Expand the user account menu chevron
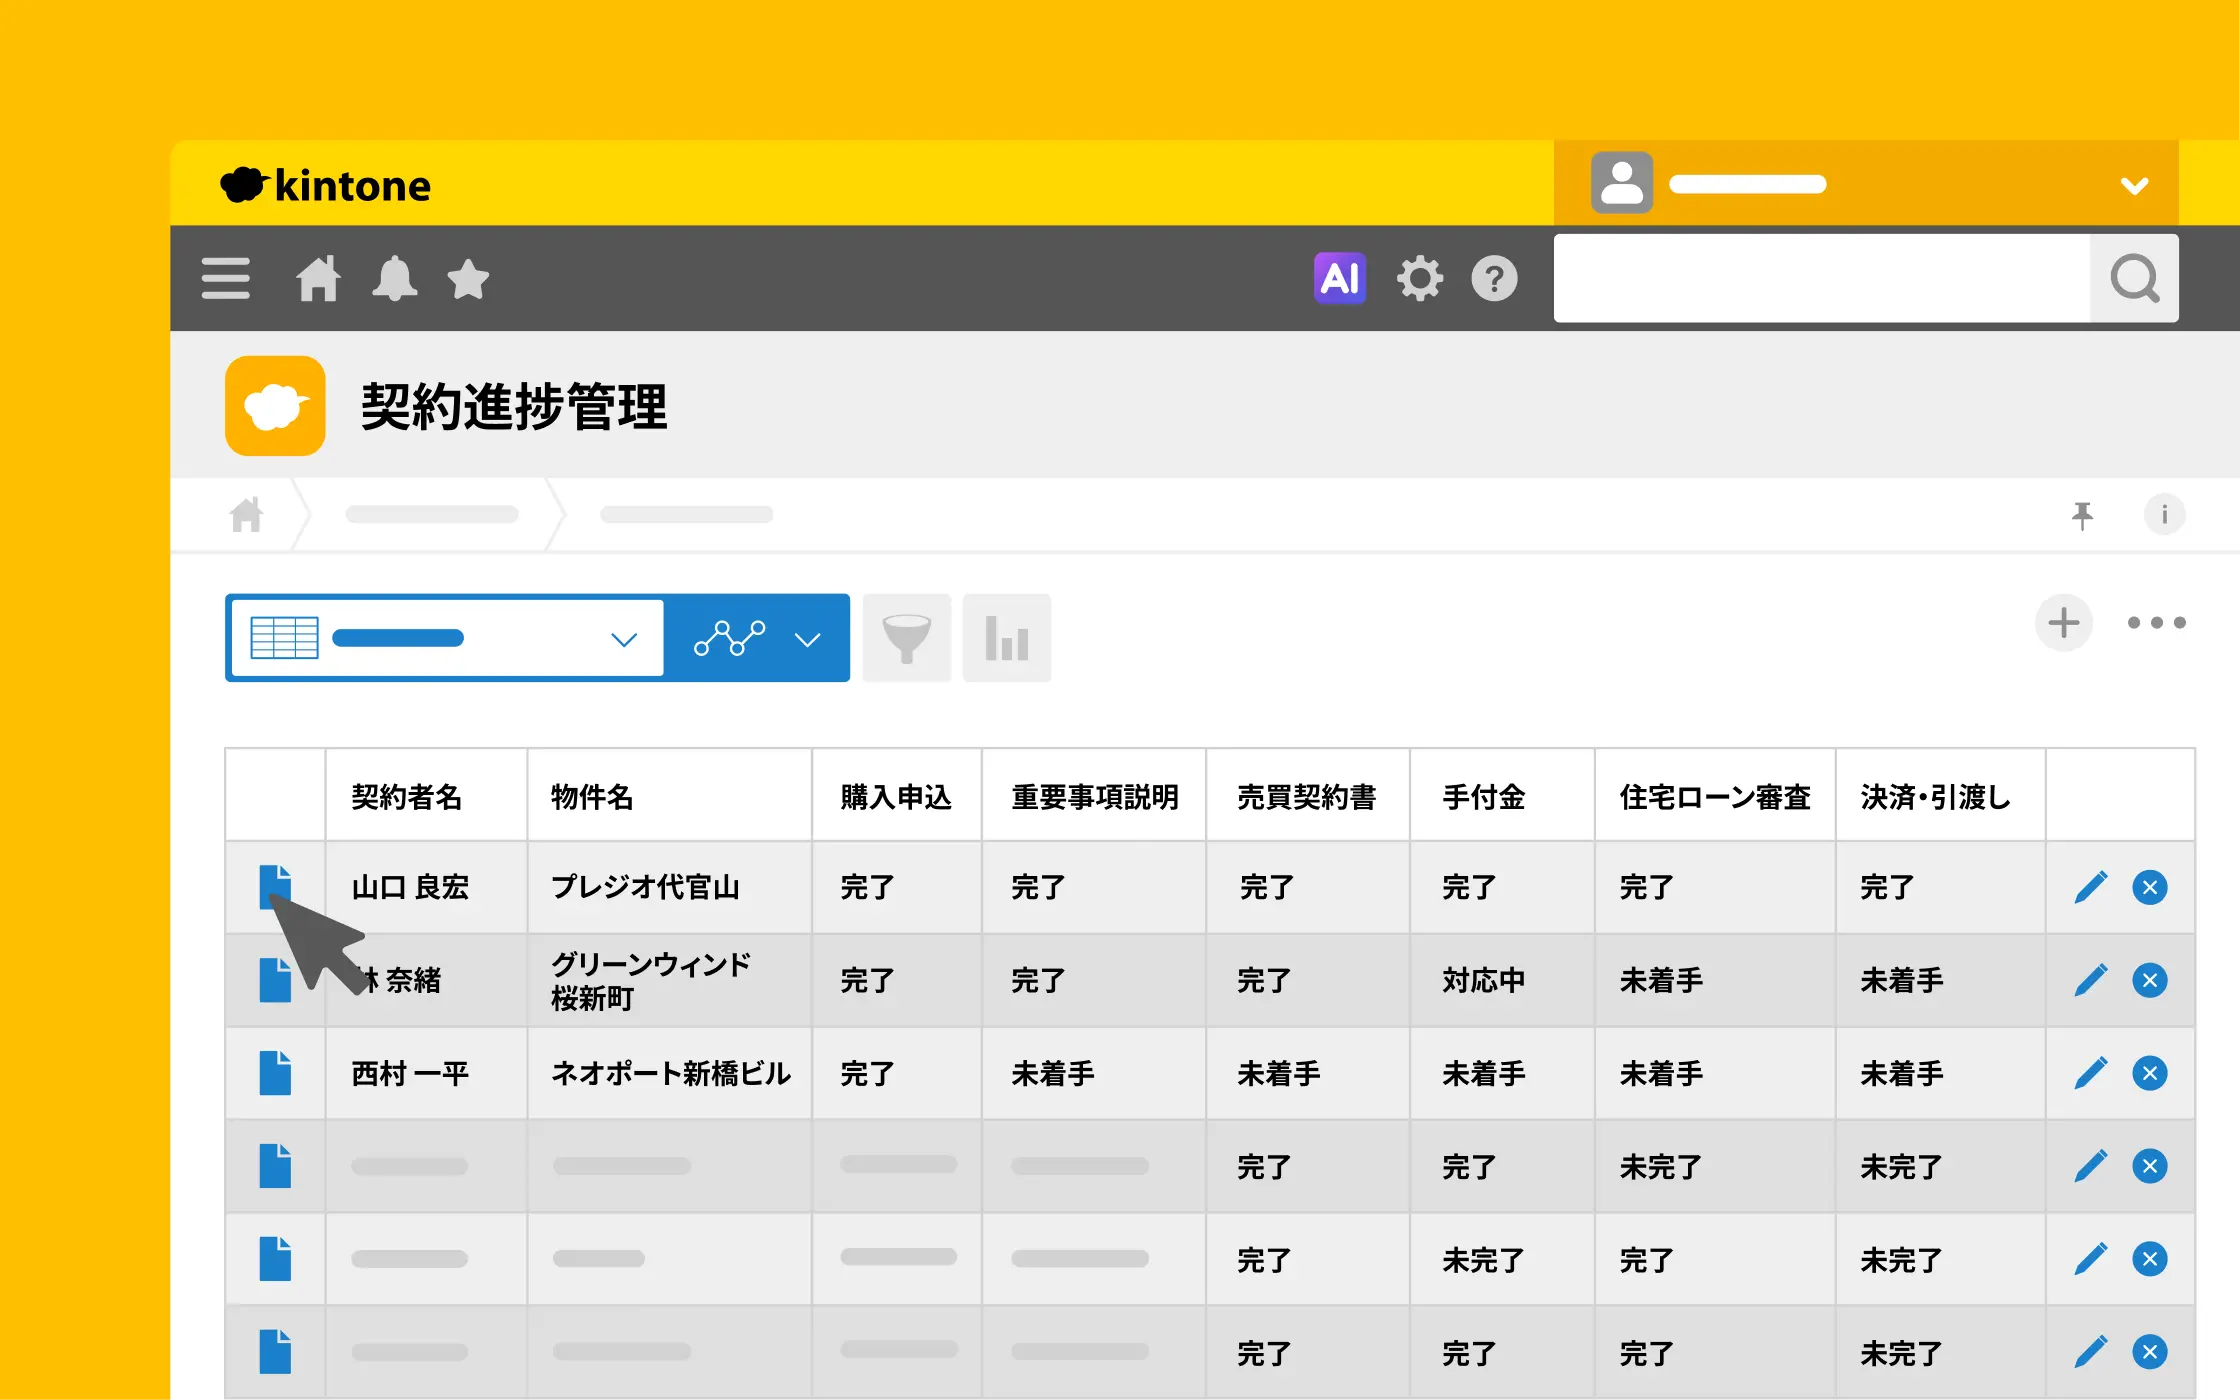Screen dimensions: 2240x1400 2135,186
